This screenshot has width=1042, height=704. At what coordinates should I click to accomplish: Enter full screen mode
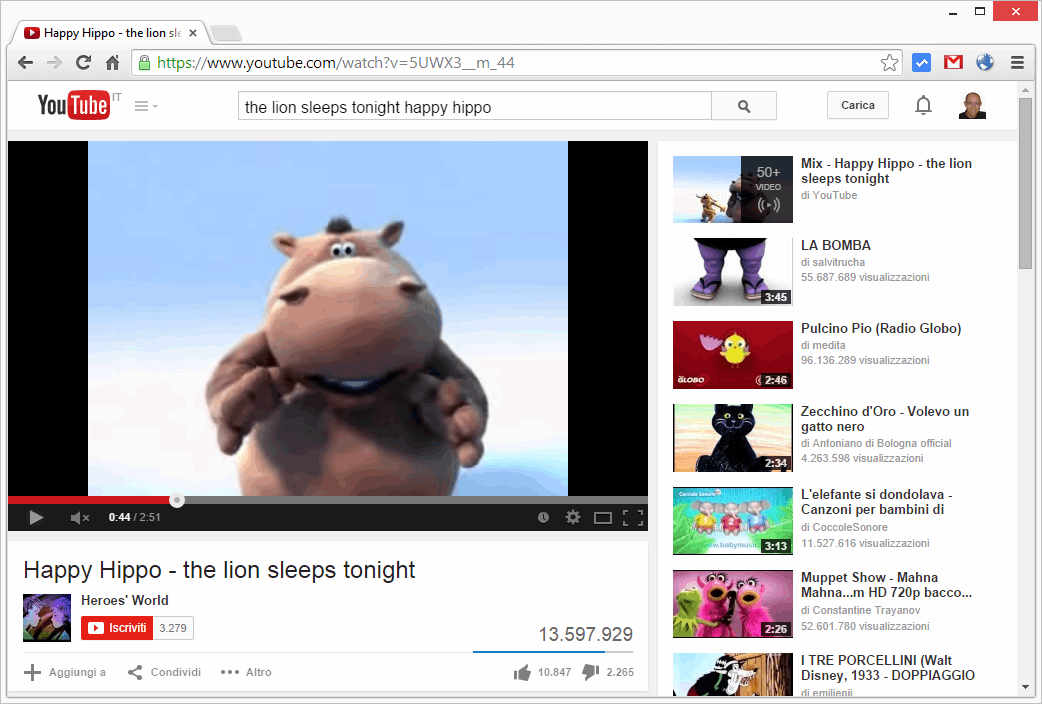(633, 518)
